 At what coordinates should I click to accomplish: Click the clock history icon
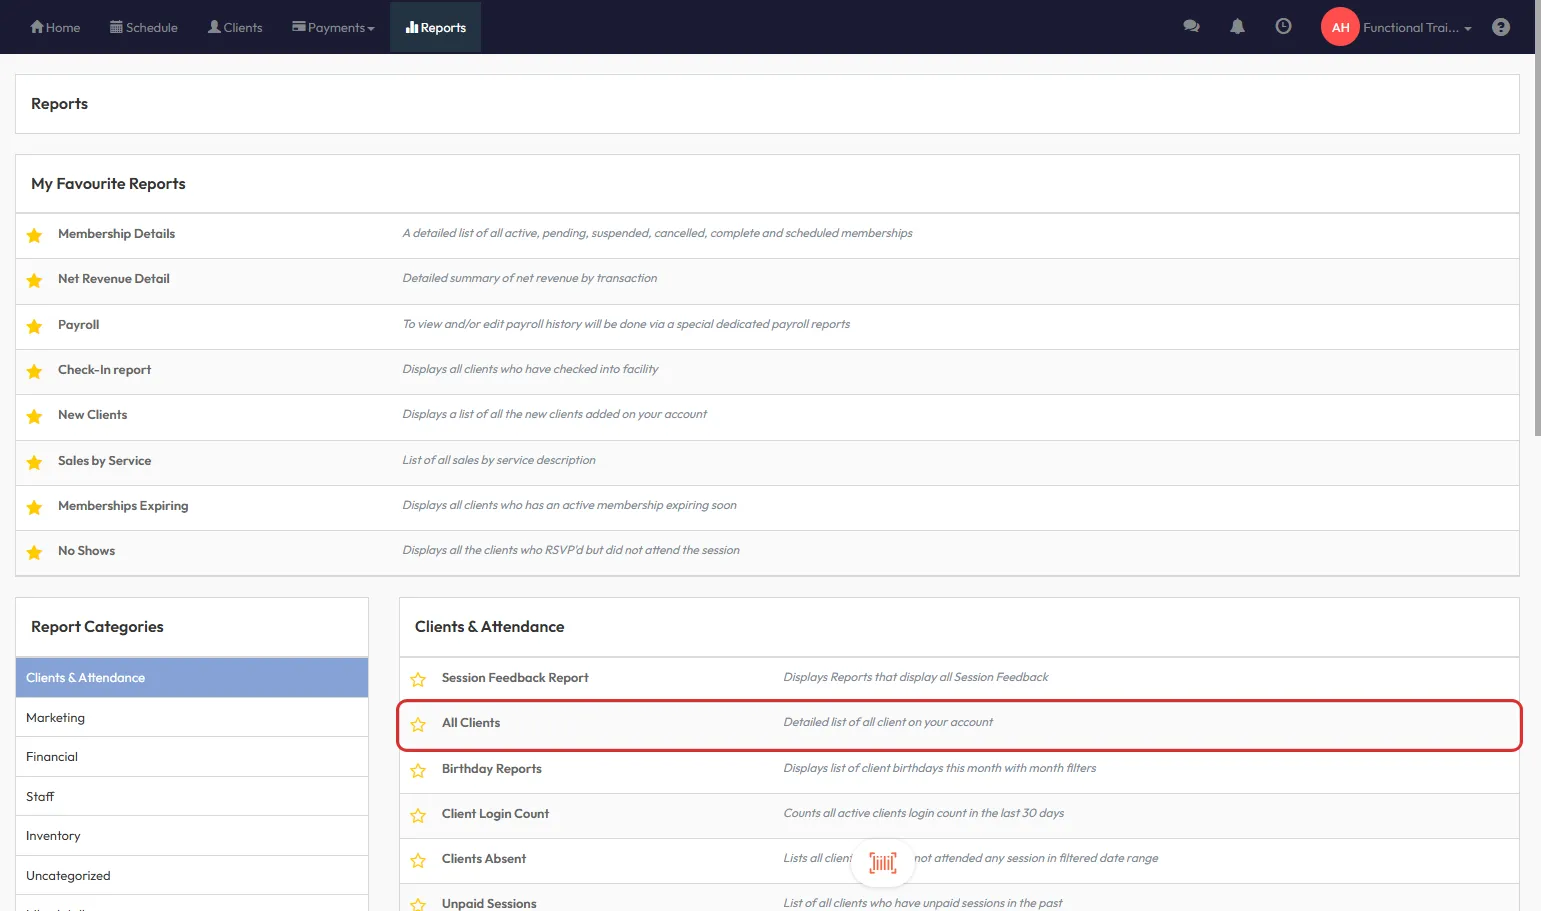(1283, 27)
